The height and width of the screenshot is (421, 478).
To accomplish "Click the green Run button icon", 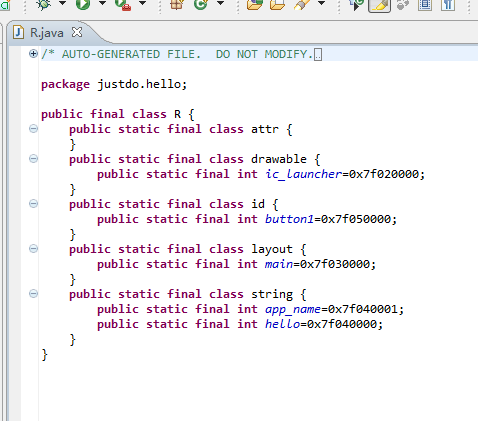I will coord(83,4).
